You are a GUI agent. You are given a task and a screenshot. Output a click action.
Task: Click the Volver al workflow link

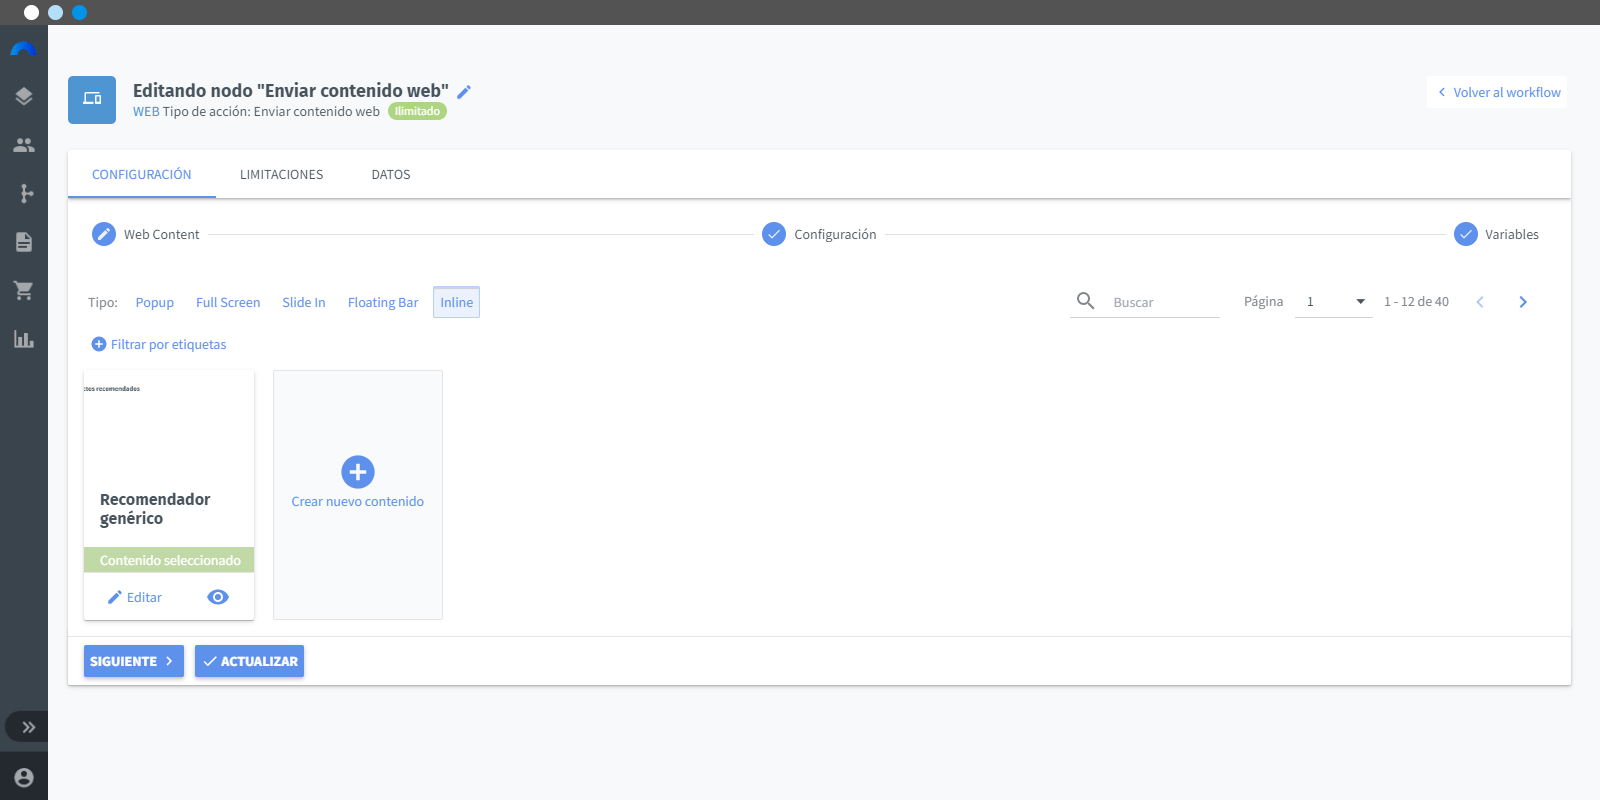(x=1497, y=92)
